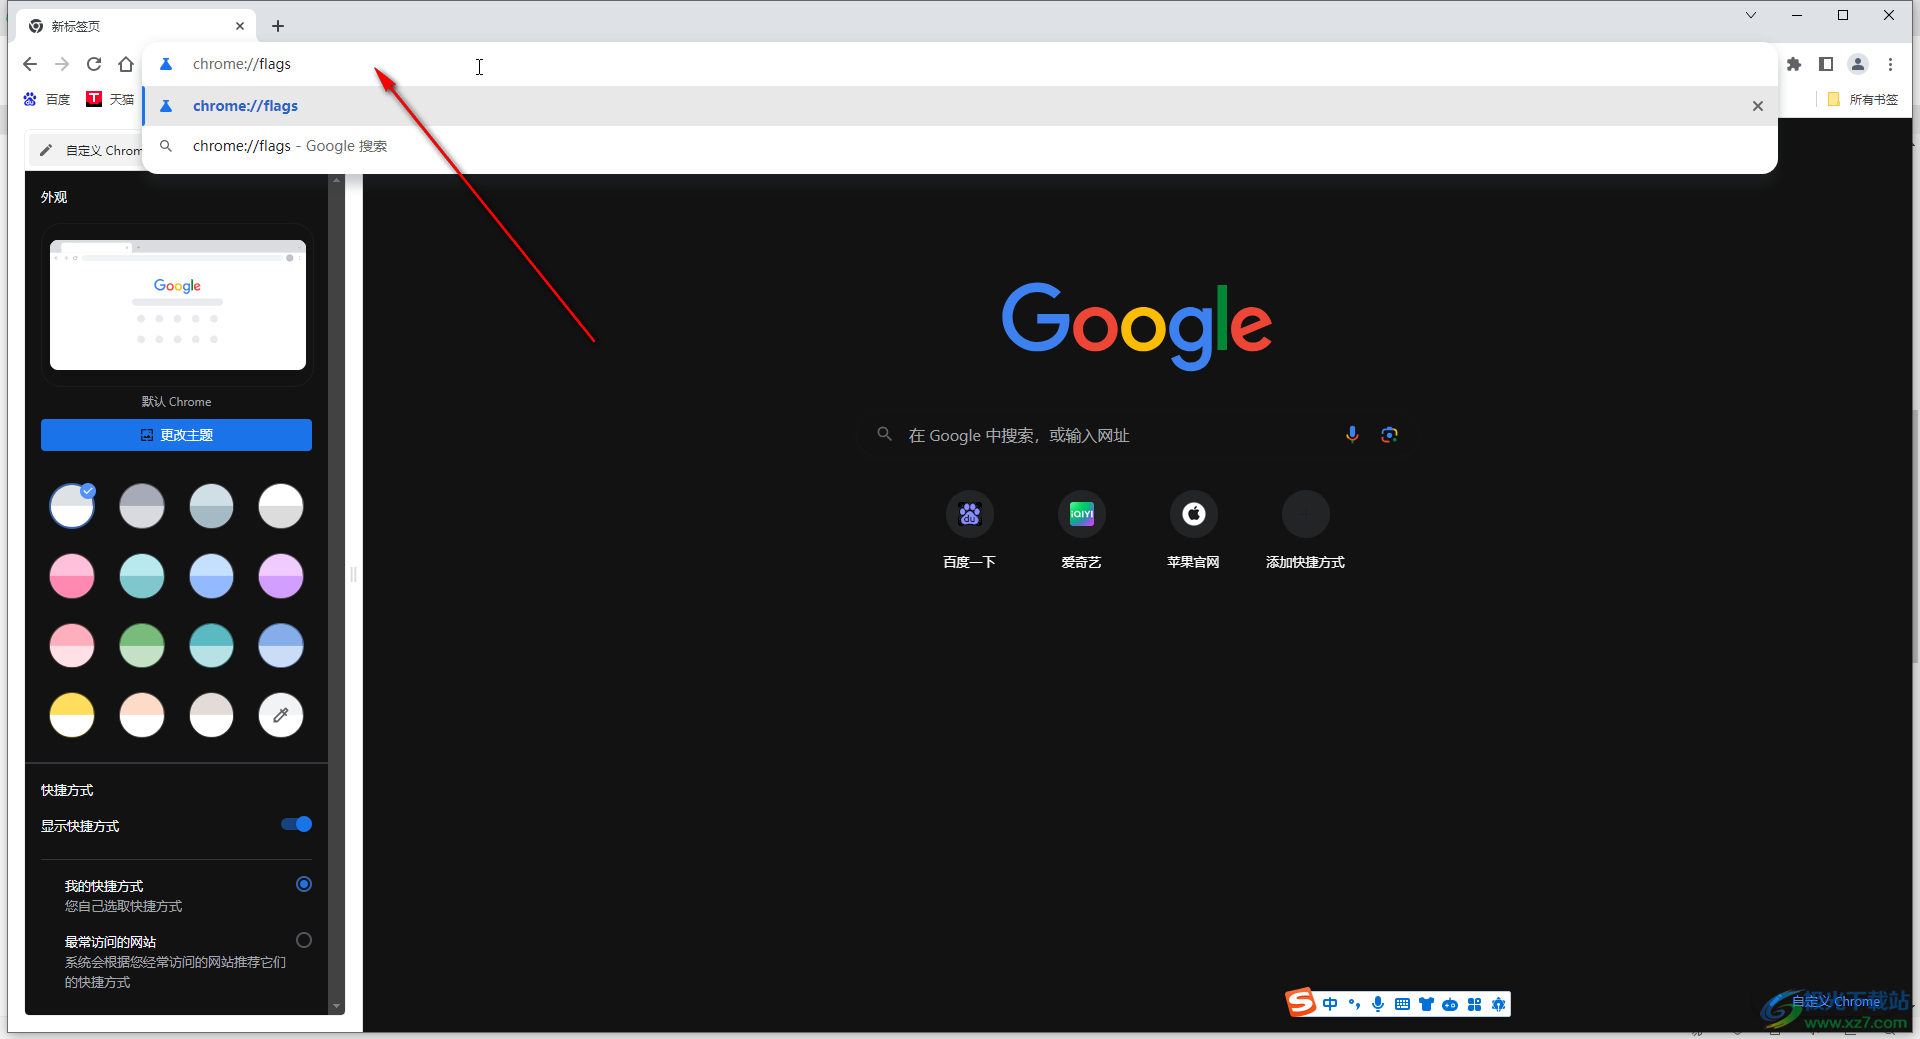The width and height of the screenshot is (1920, 1039).
Task: Click the custom color eyedropper swatch
Action: (x=281, y=715)
